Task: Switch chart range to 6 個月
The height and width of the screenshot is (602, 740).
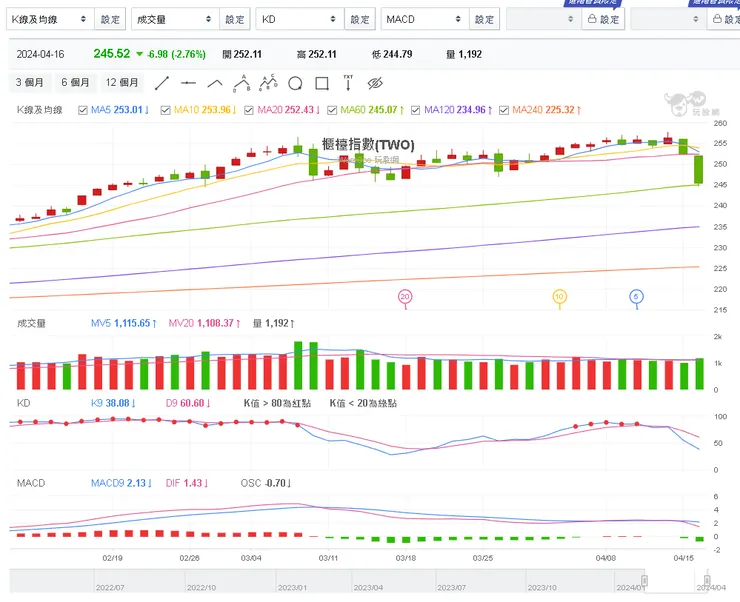Action: [x=75, y=83]
